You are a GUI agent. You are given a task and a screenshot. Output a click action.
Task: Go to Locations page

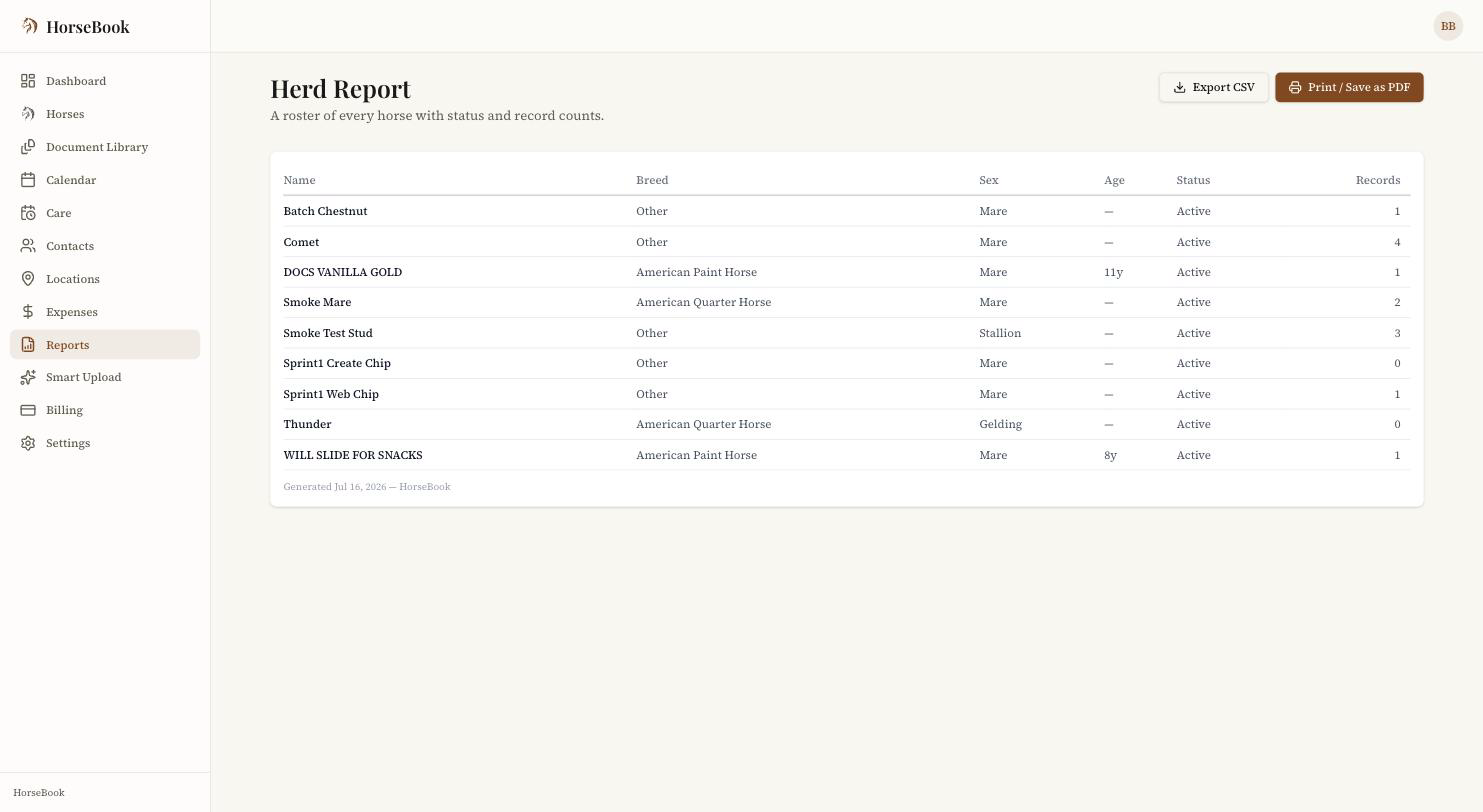[x=105, y=279]
